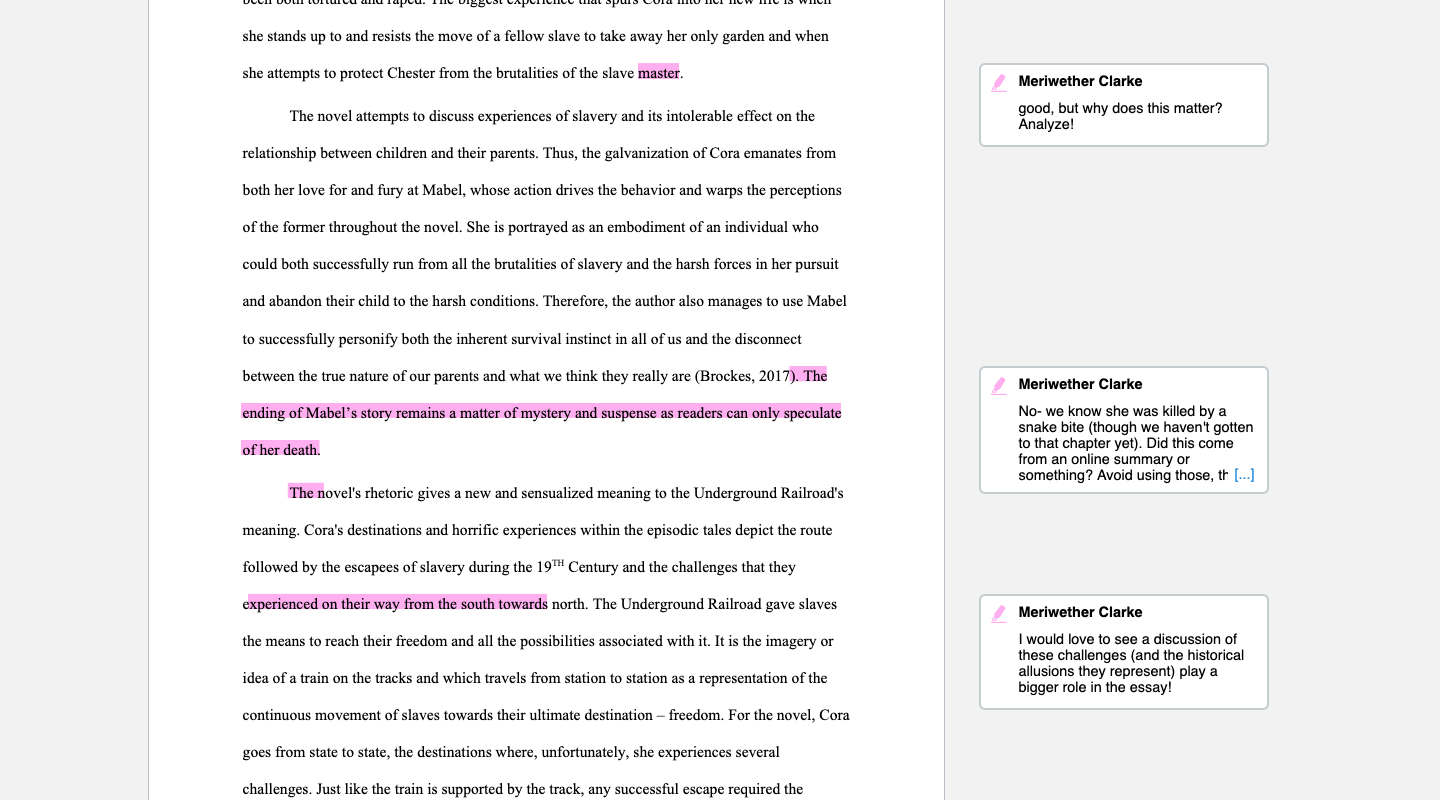
Task: Click line 'meaning. Cora's destinations and horrific'
Action: tap(537, 530)
